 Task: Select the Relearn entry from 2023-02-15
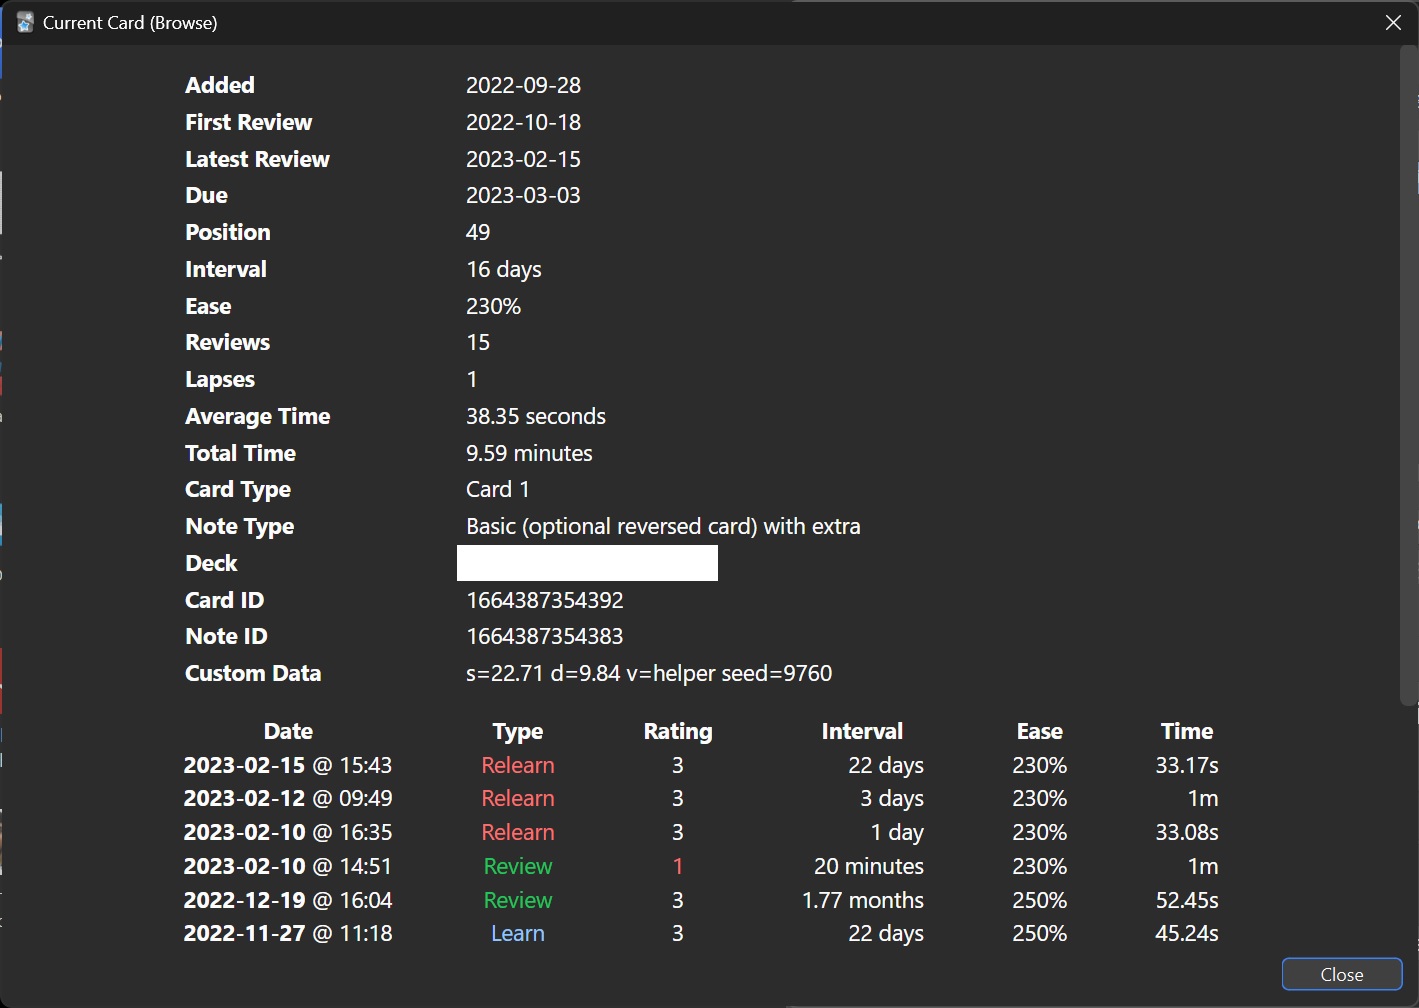pos(517,765)
